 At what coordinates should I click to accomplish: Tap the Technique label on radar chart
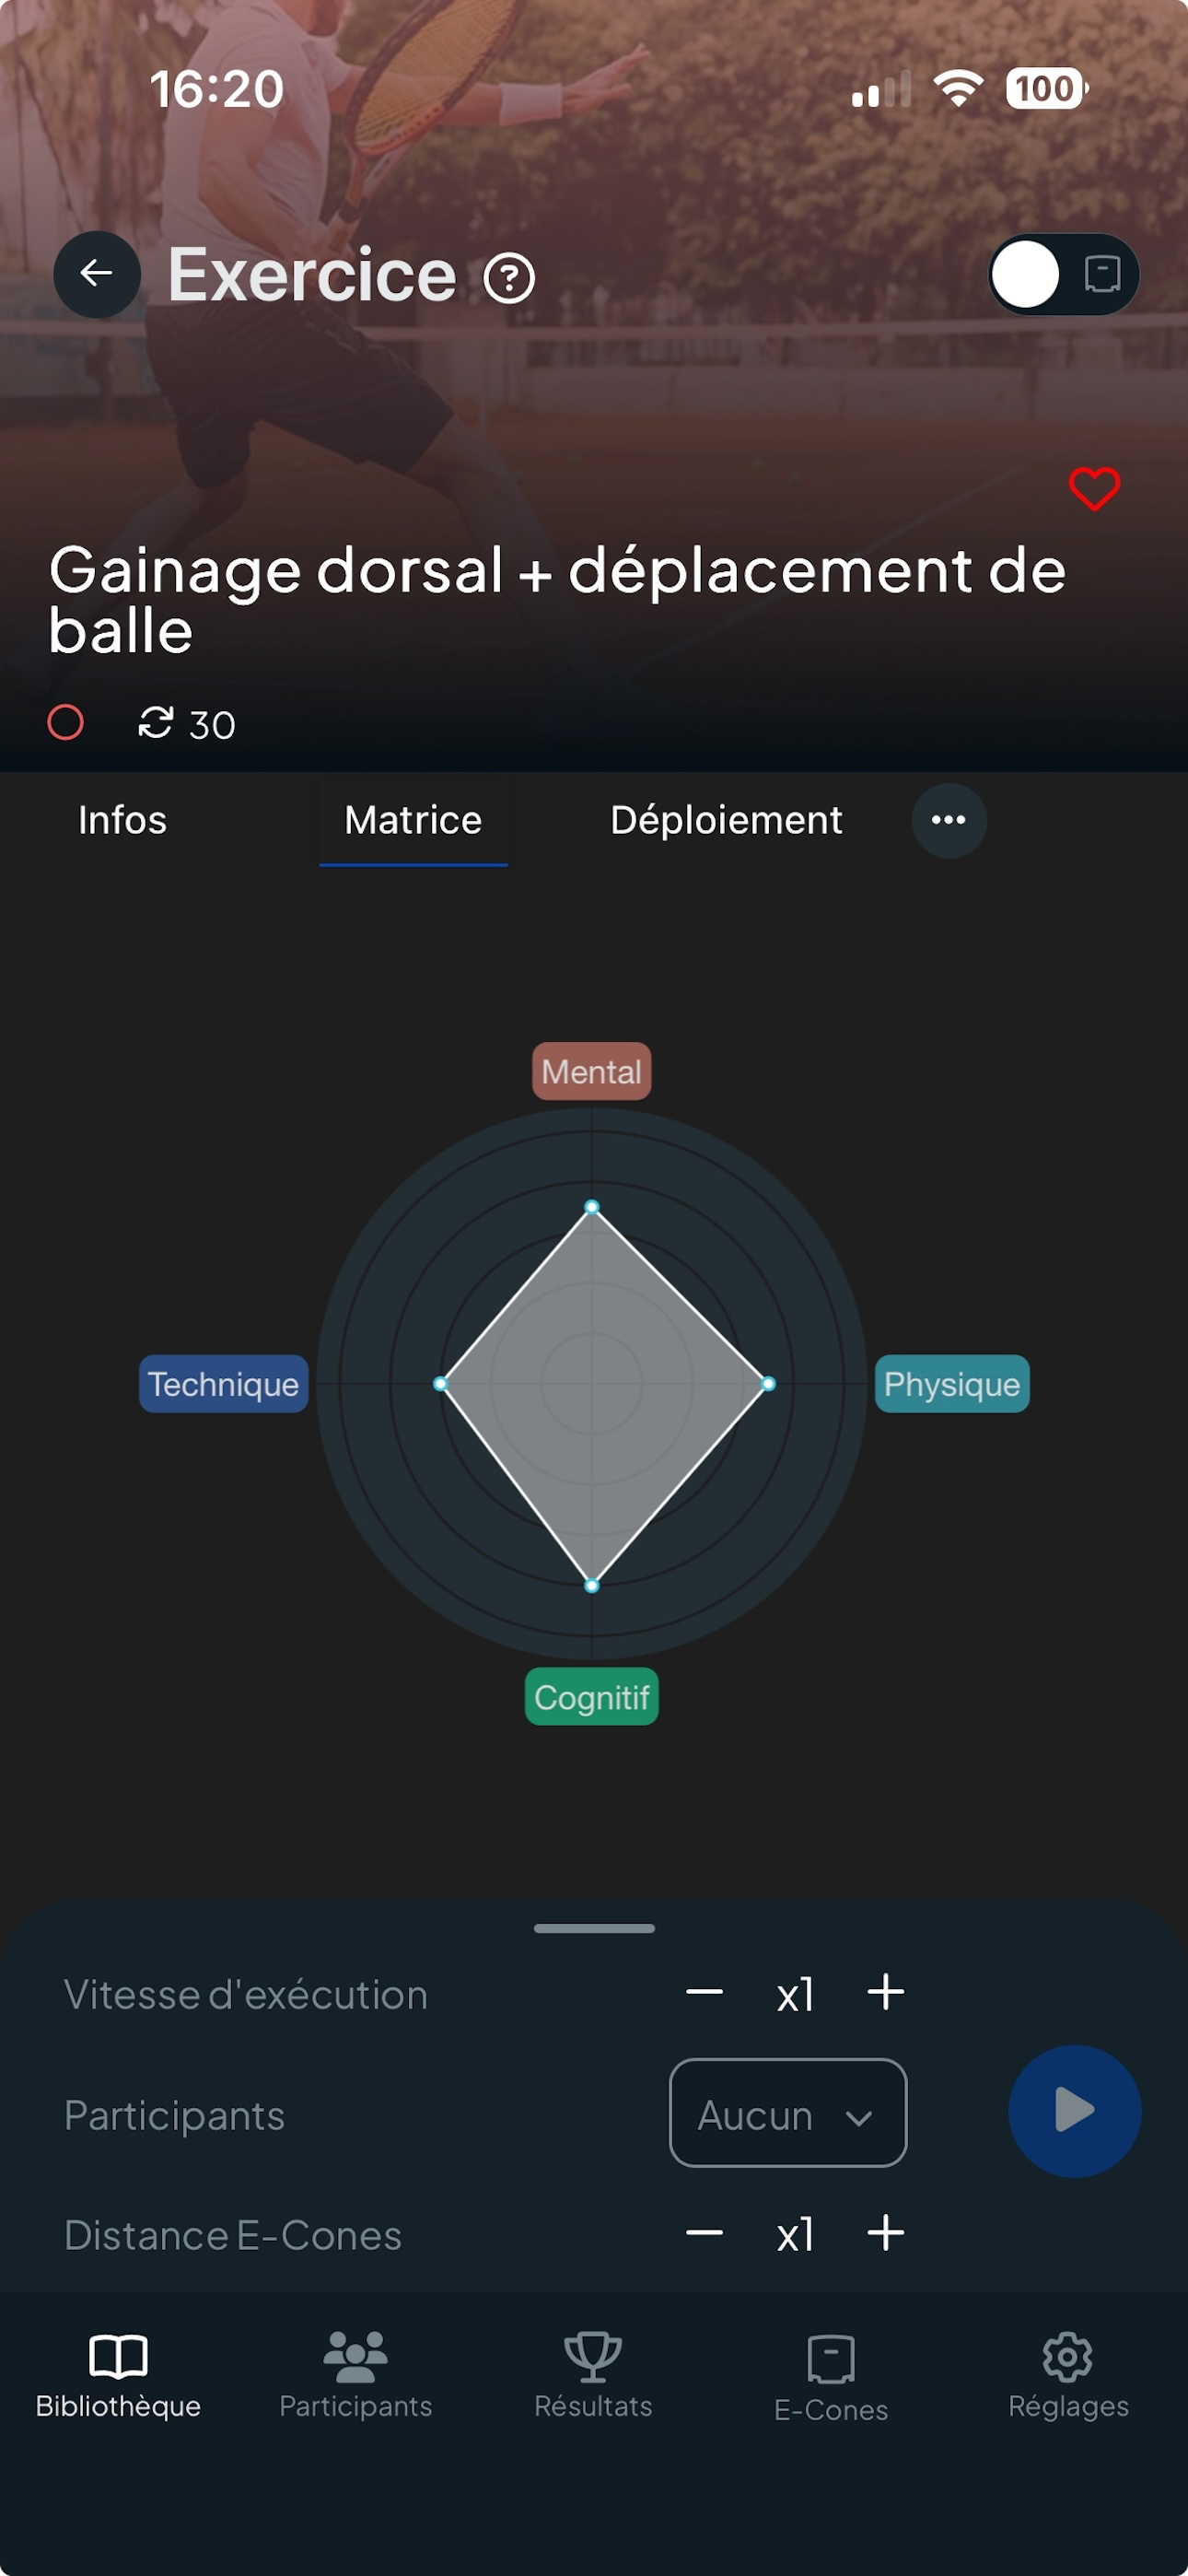[223, 1384]
